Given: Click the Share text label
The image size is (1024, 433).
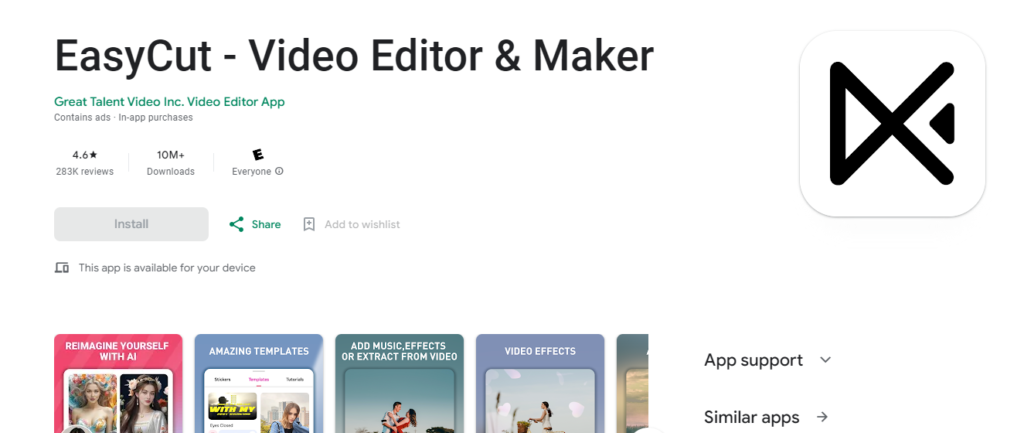Looking at the screenshot, I should pos(266,224).
